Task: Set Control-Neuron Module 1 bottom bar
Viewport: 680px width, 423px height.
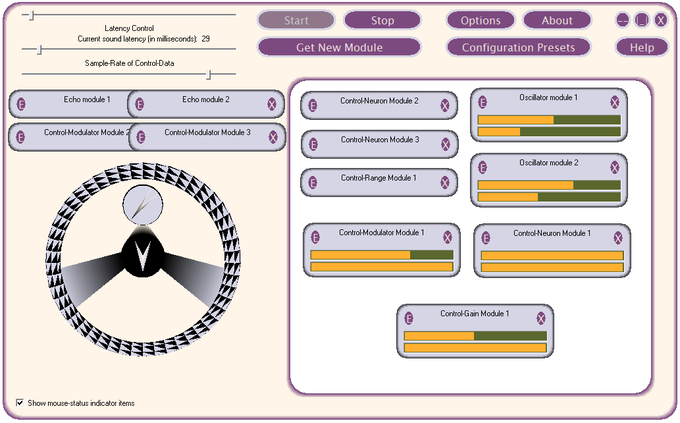Action: click(552, 267)
